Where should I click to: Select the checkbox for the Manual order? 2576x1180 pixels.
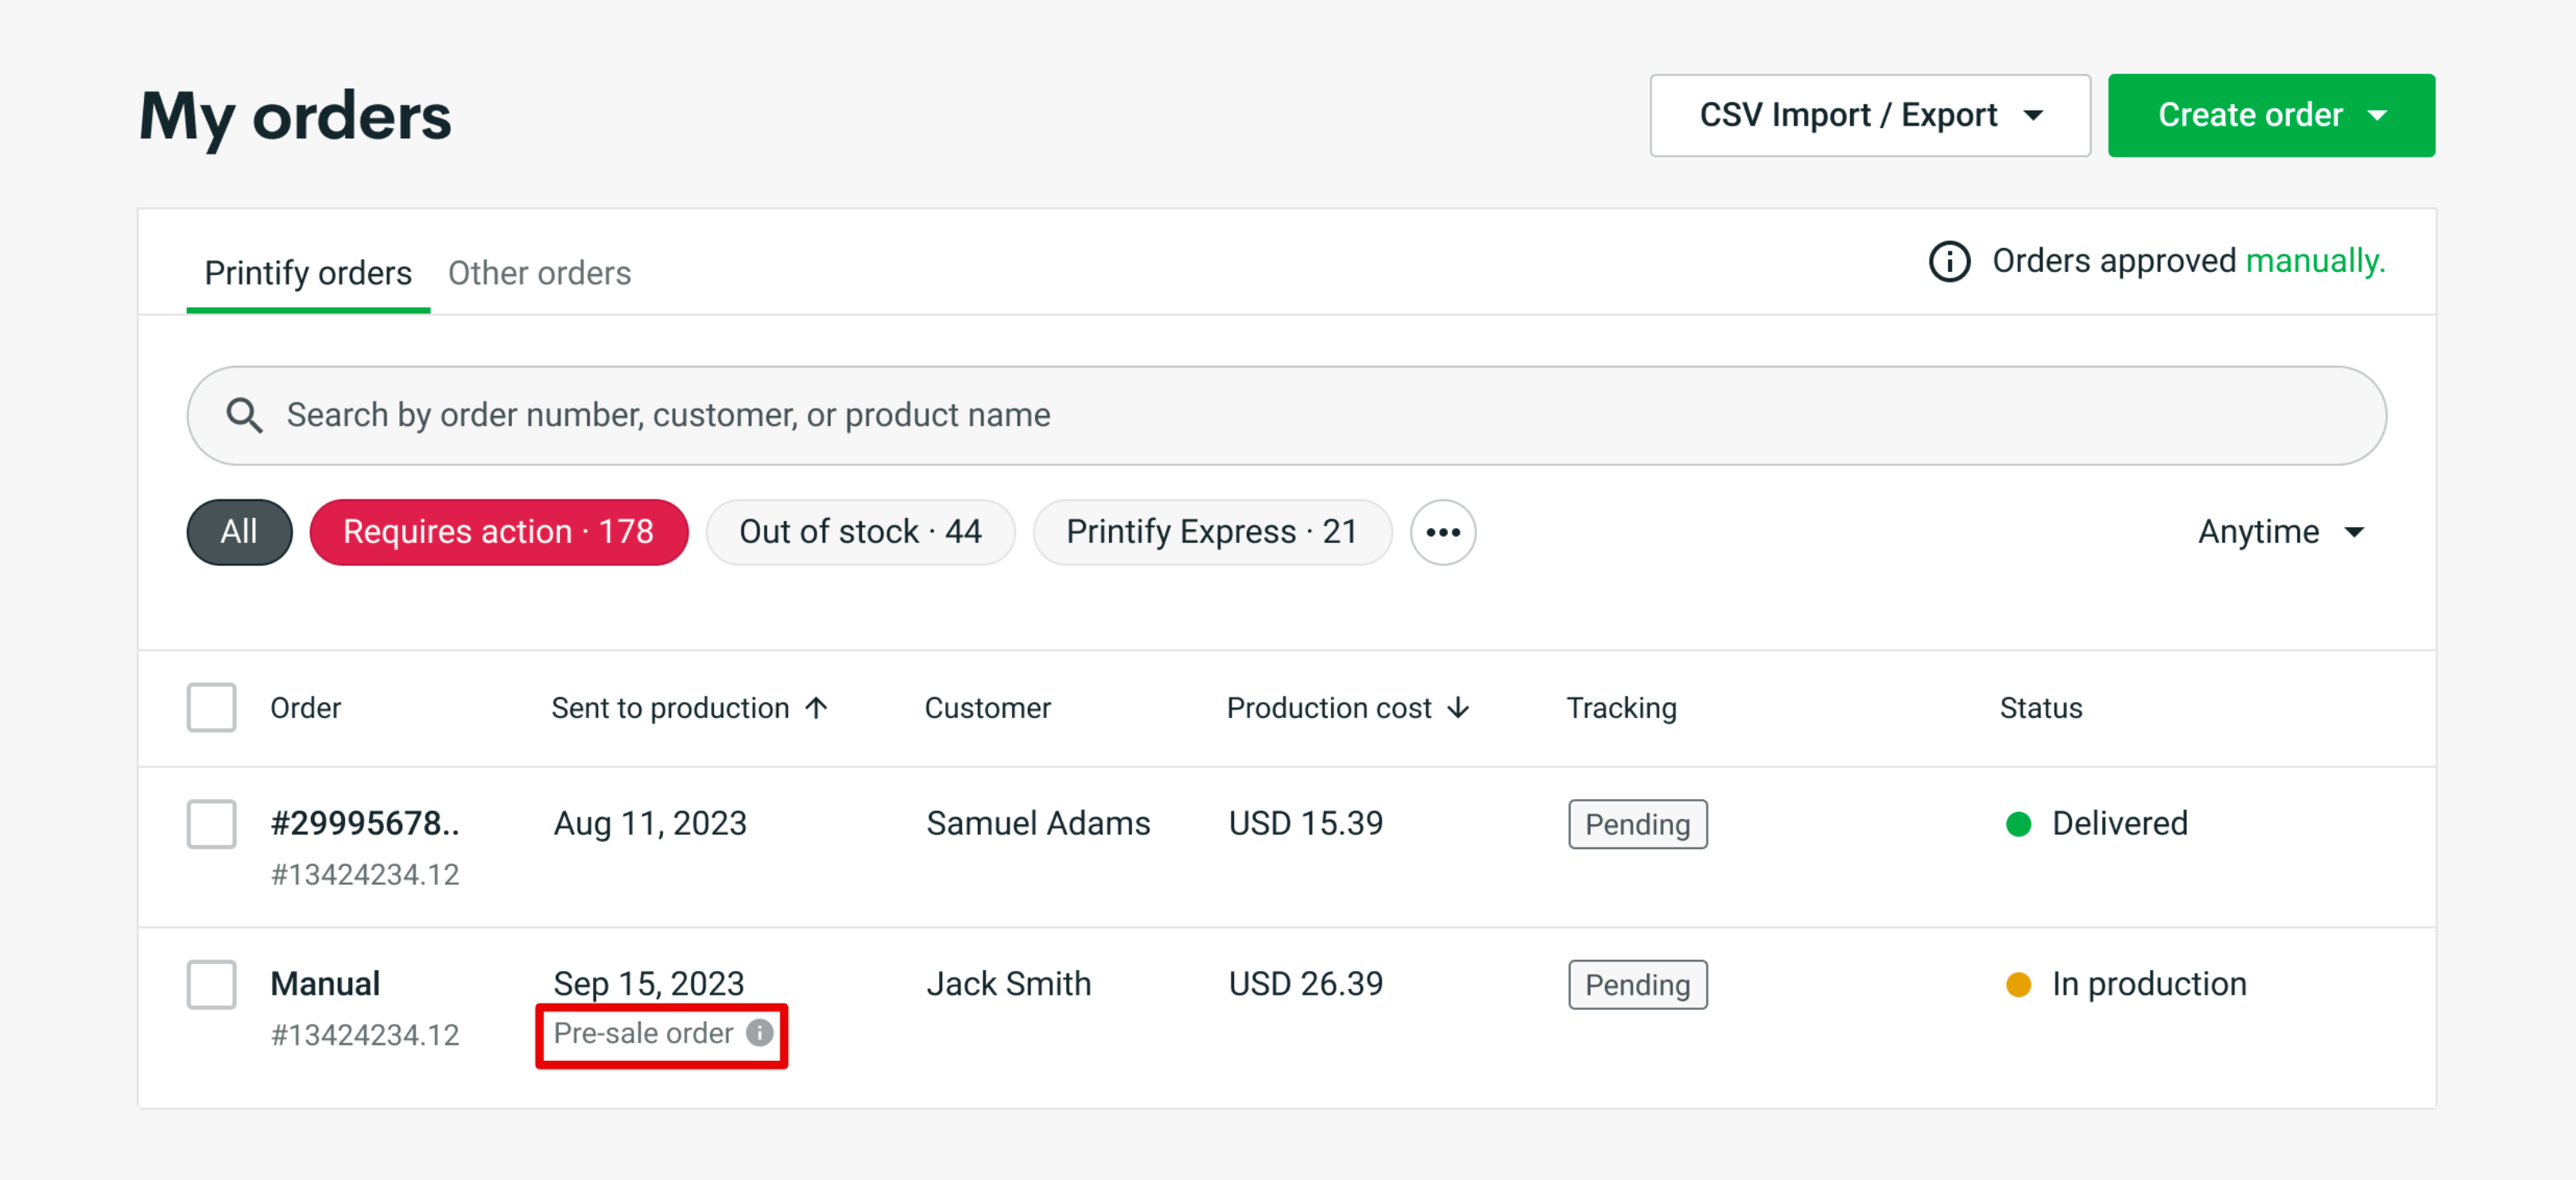coord(211,984)
